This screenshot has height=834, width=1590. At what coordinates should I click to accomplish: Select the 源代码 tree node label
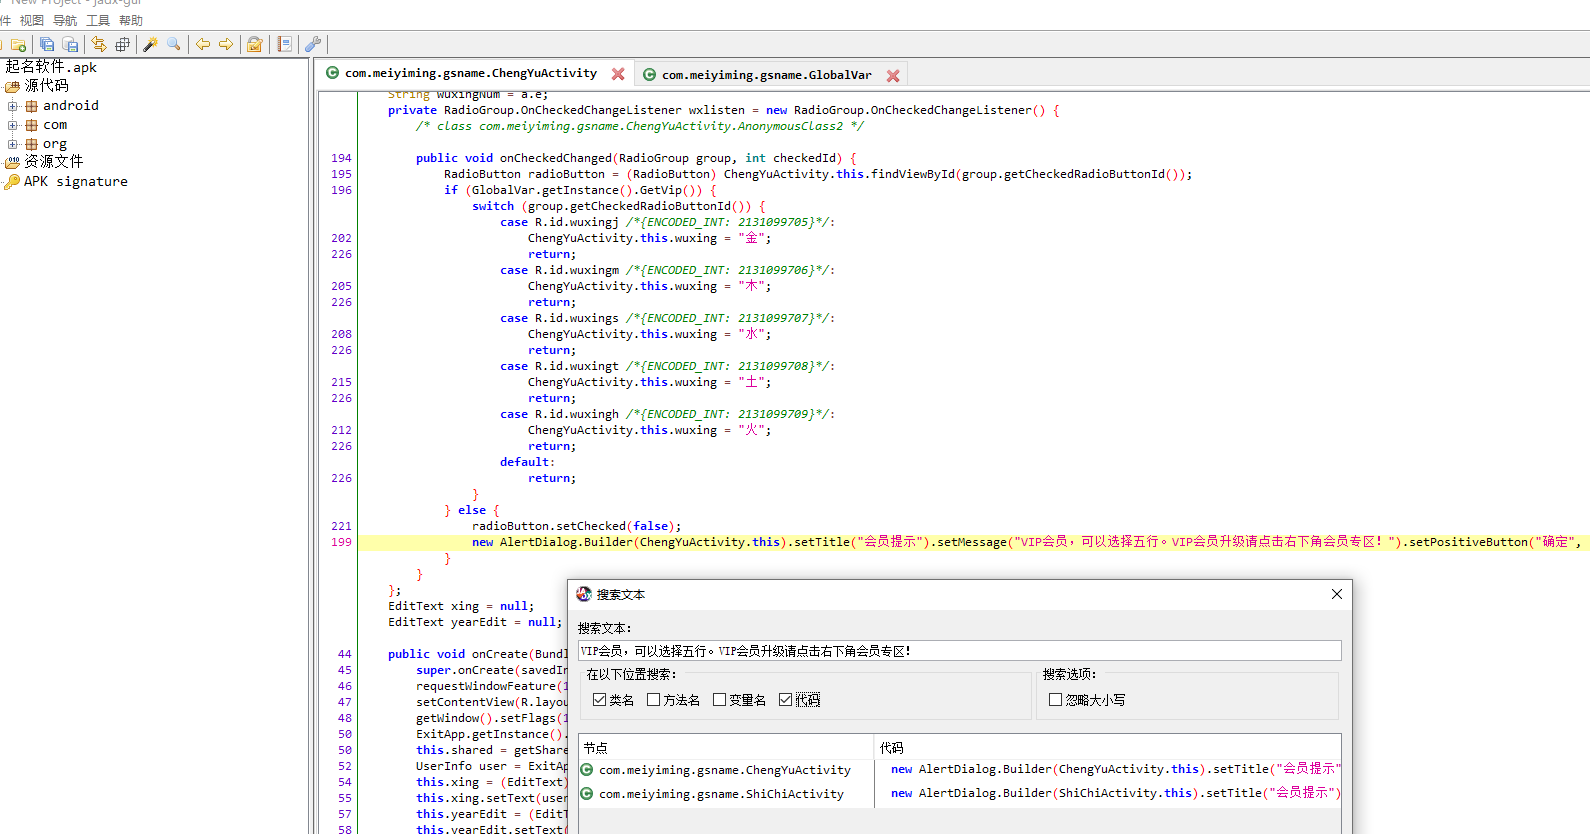pyautogui.click(x=47, y=87)
